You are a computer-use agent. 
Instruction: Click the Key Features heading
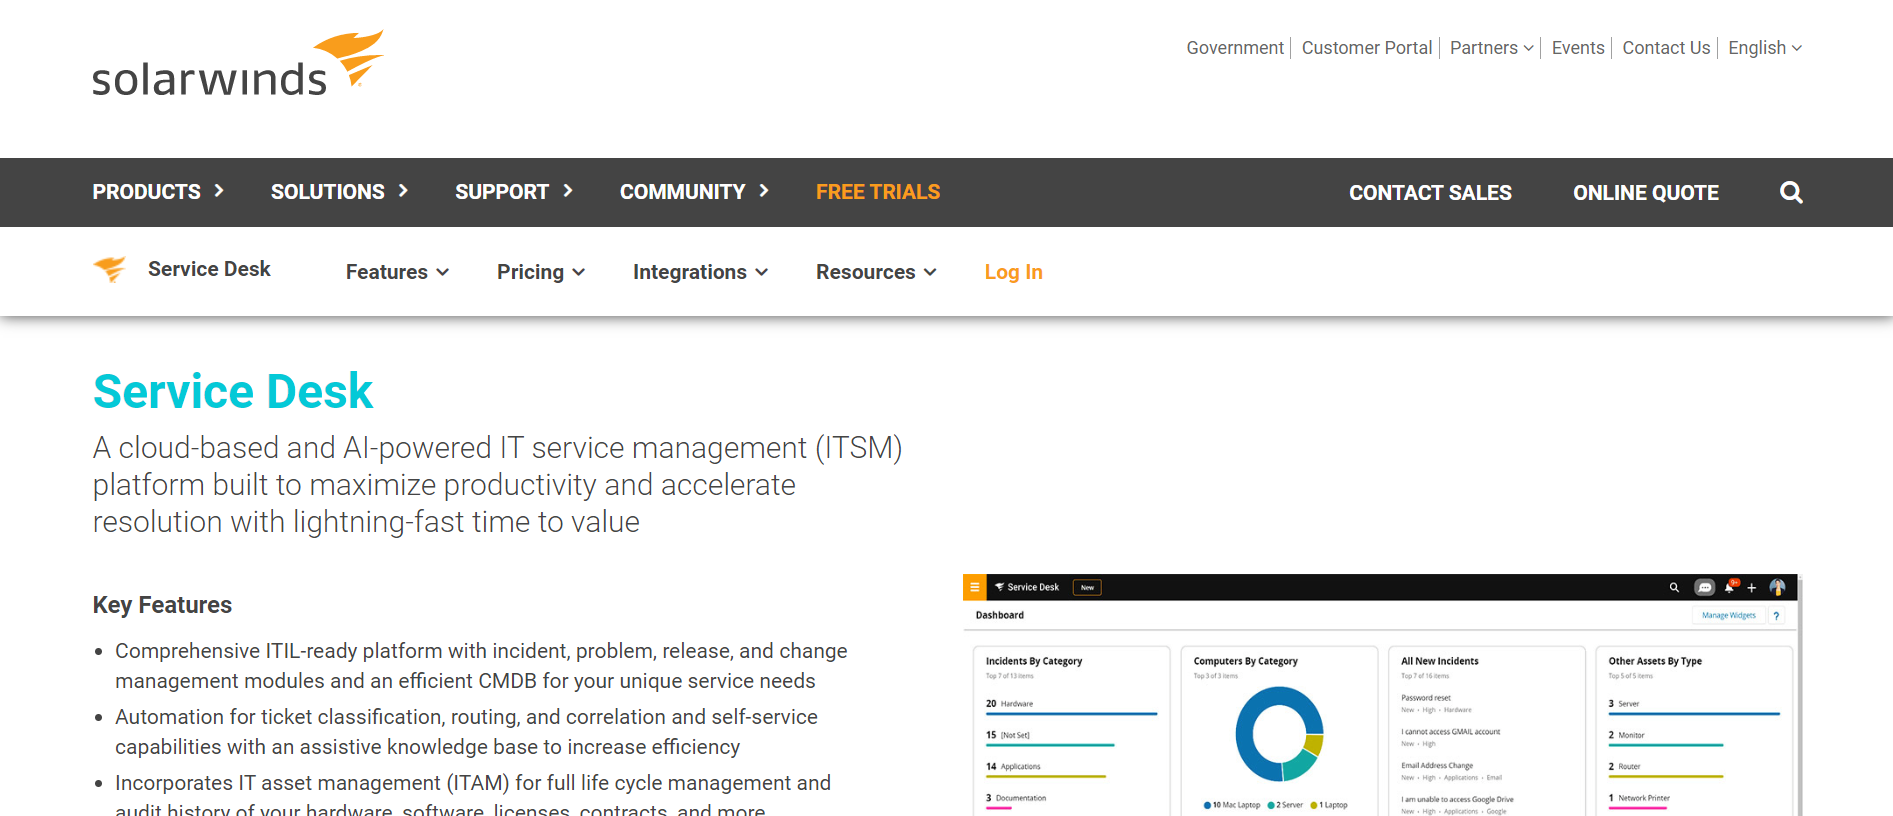click(x=162, y=605)
